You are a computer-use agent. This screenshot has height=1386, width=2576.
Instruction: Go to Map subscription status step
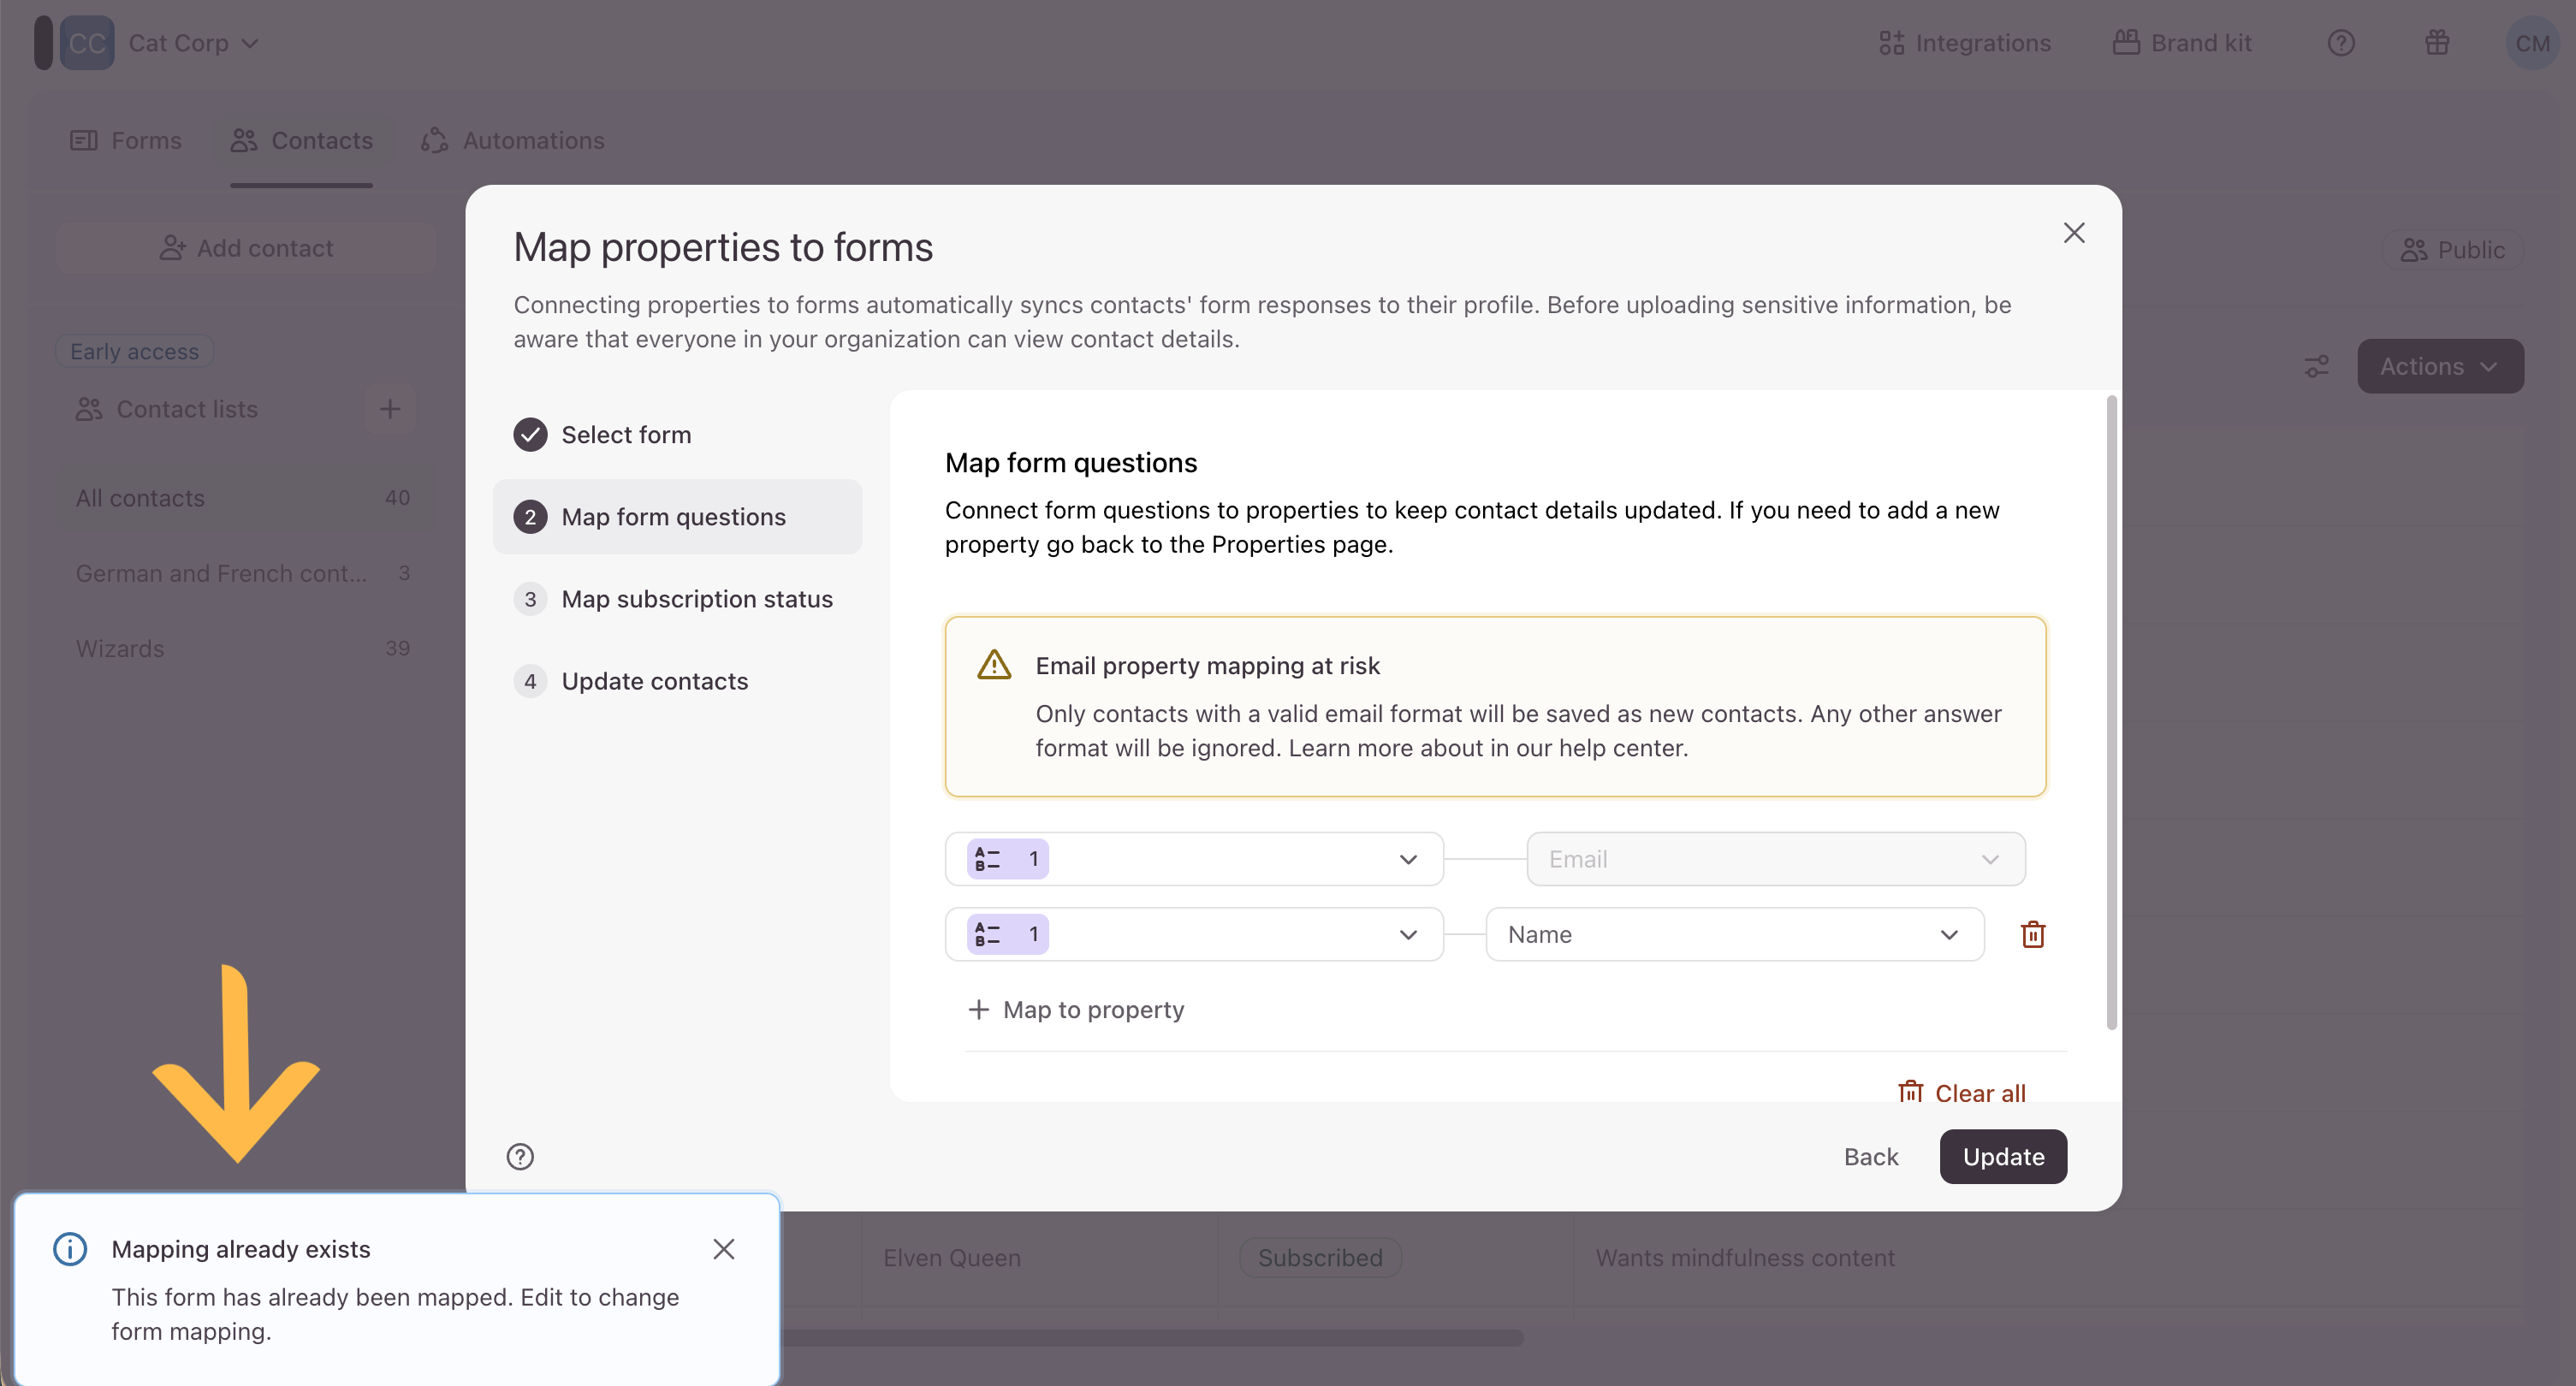(696, 599)
